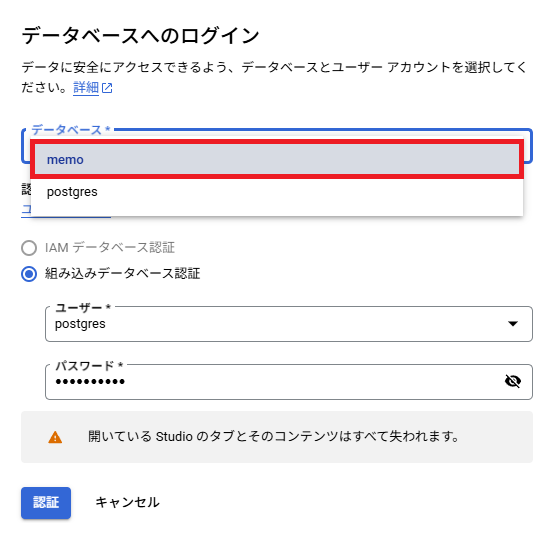Select the postgres database option

pos(277,192)
